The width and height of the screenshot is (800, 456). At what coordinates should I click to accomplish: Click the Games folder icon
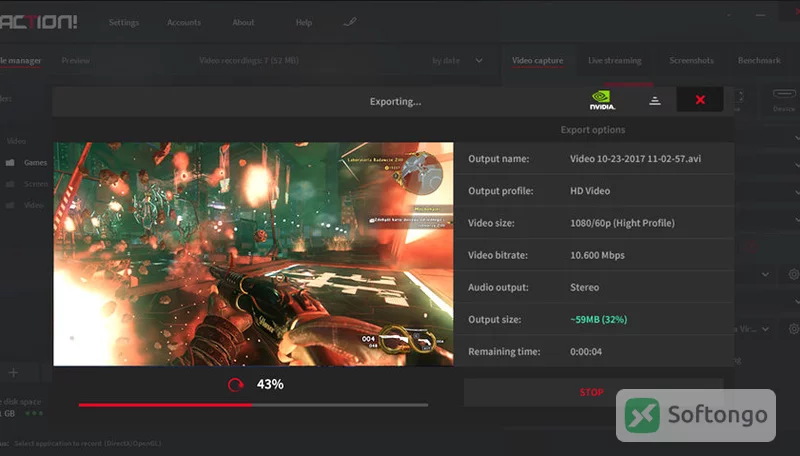click(x=10, y=163)
